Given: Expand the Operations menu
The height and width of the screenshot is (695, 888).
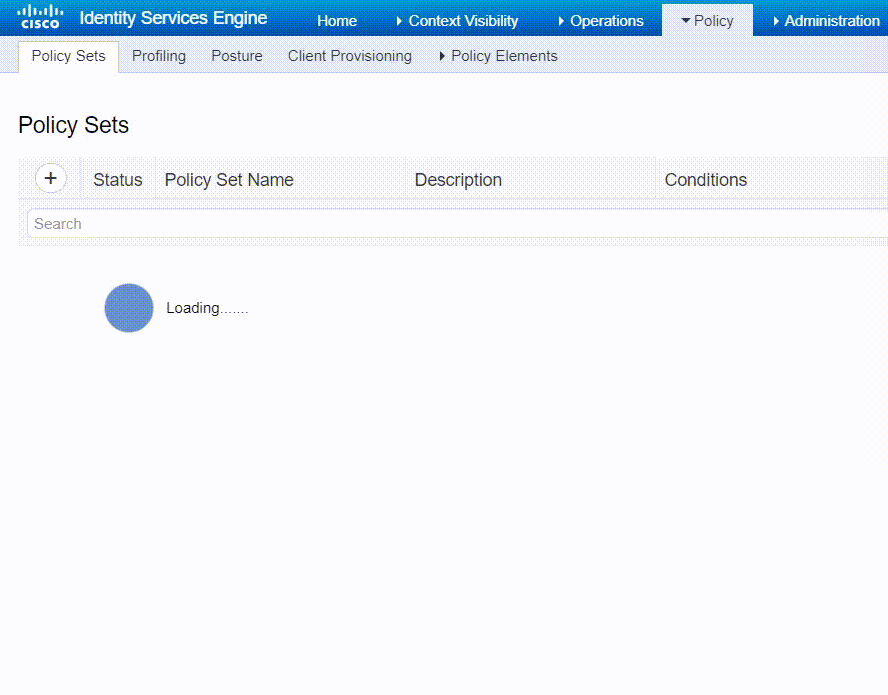Looking at the screenshot, I should point(601,21).
